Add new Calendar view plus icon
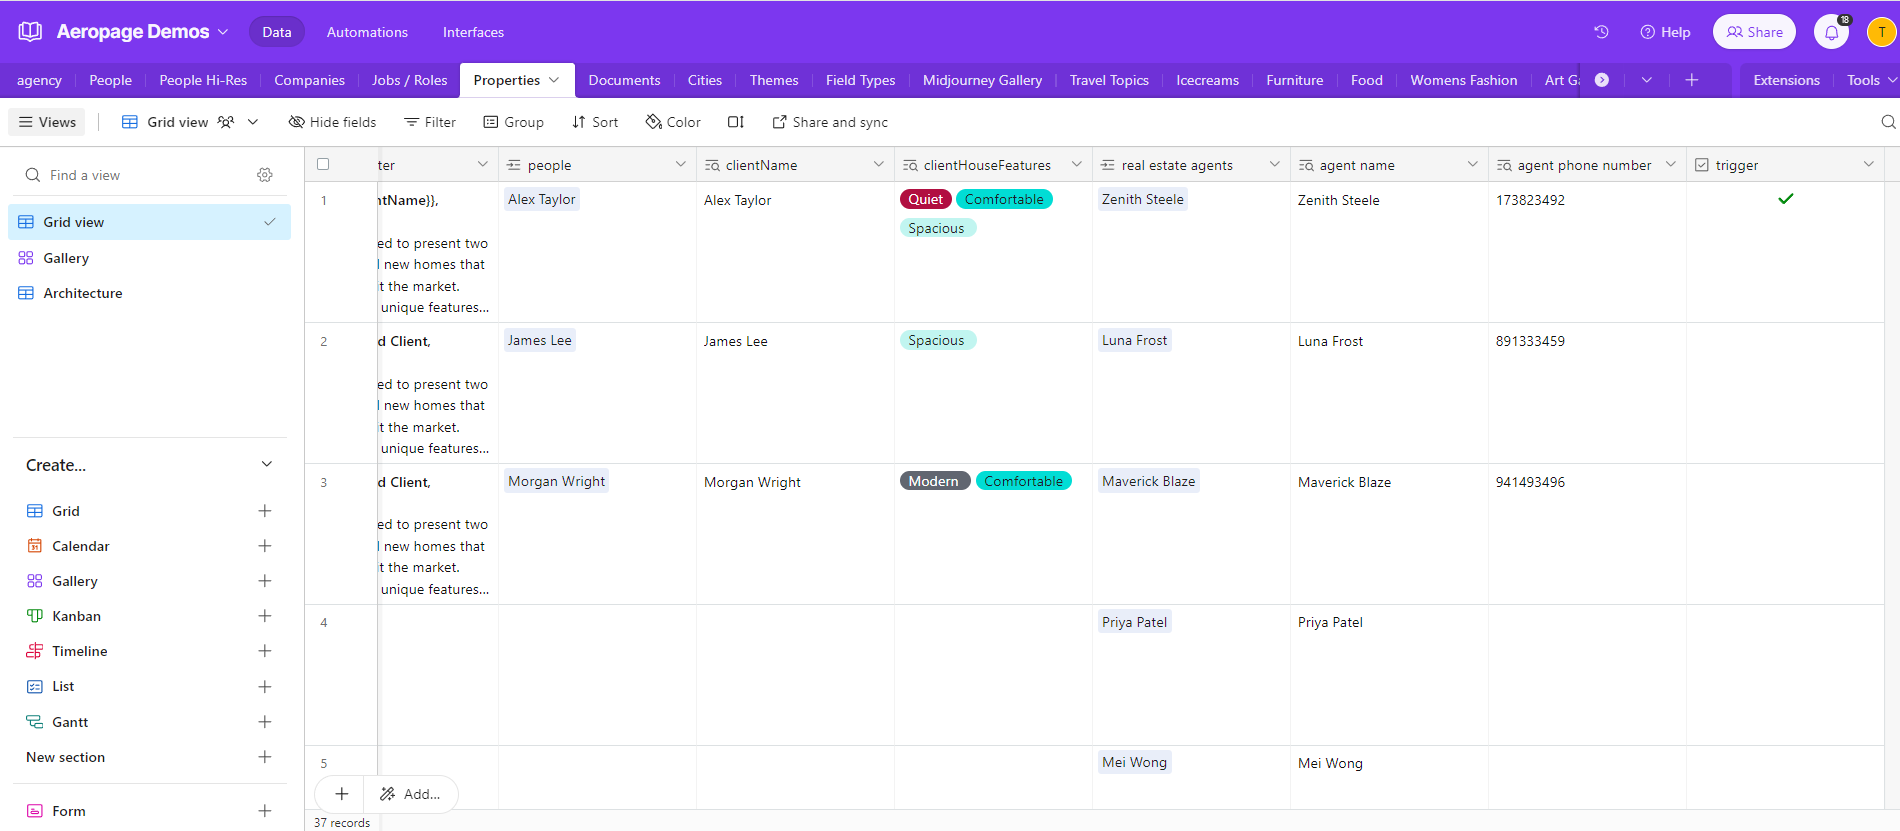This screenshot has height=831, width=1900. coord(265,546)
